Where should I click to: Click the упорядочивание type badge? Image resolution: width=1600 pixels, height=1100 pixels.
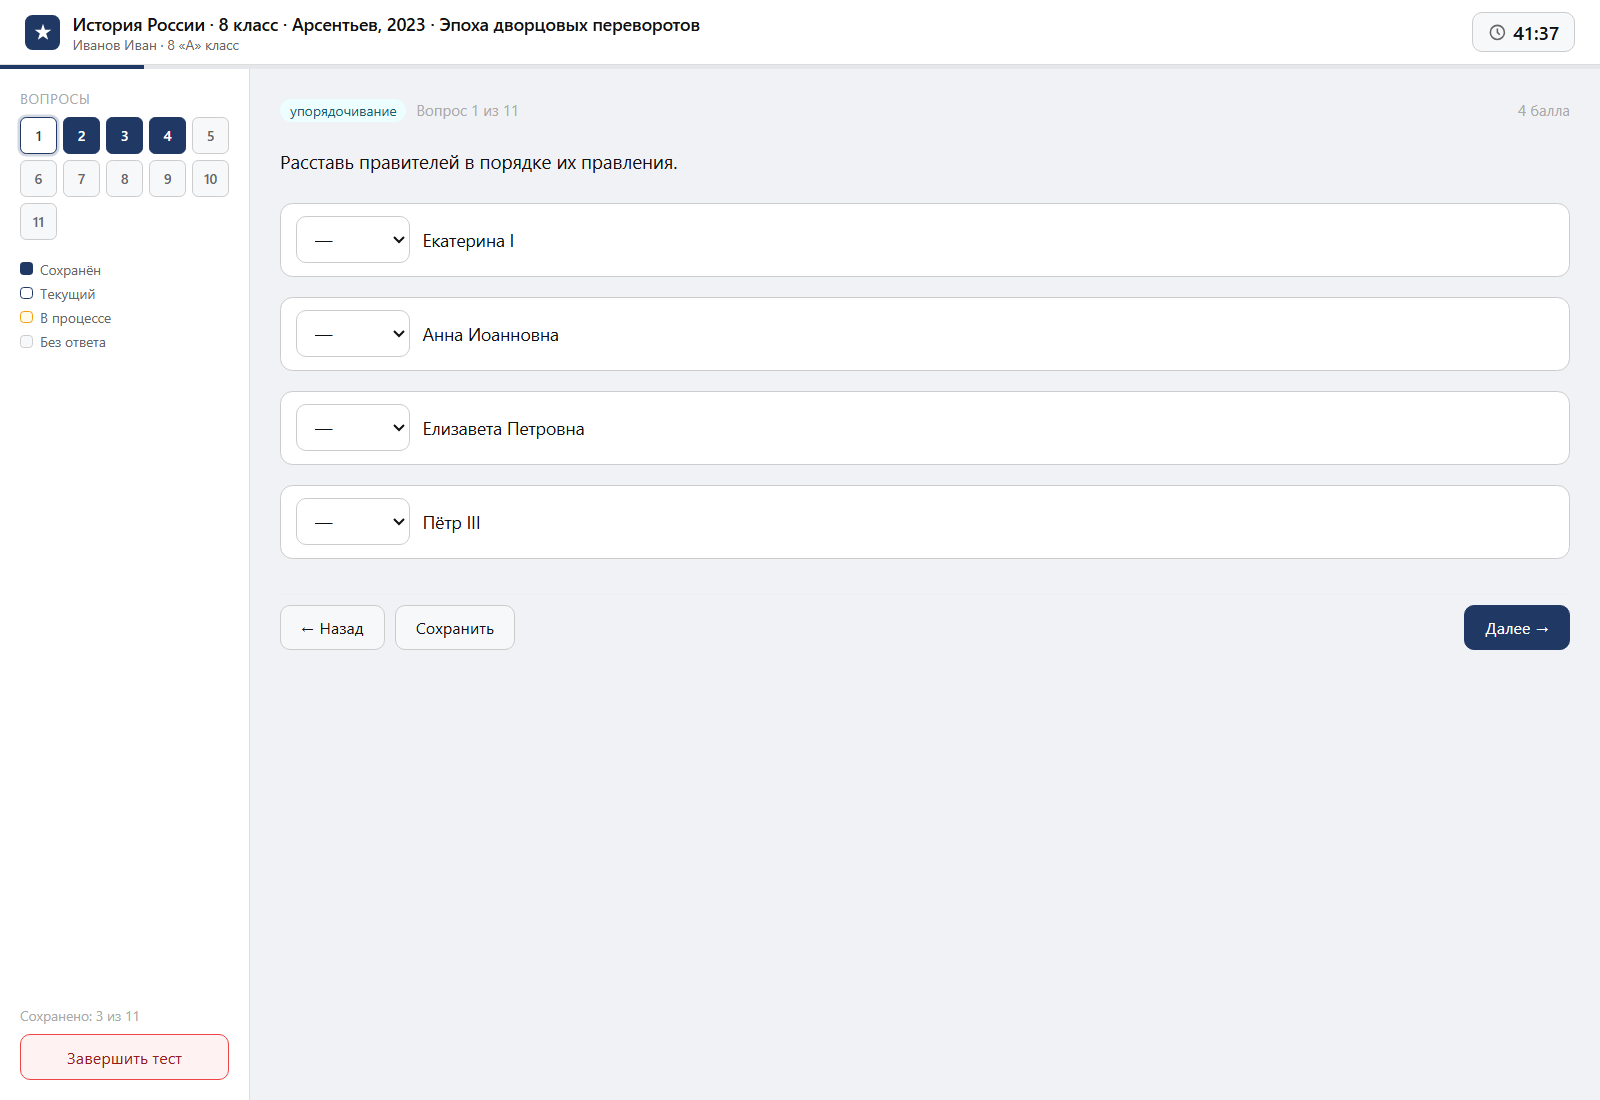coord(343,111)
